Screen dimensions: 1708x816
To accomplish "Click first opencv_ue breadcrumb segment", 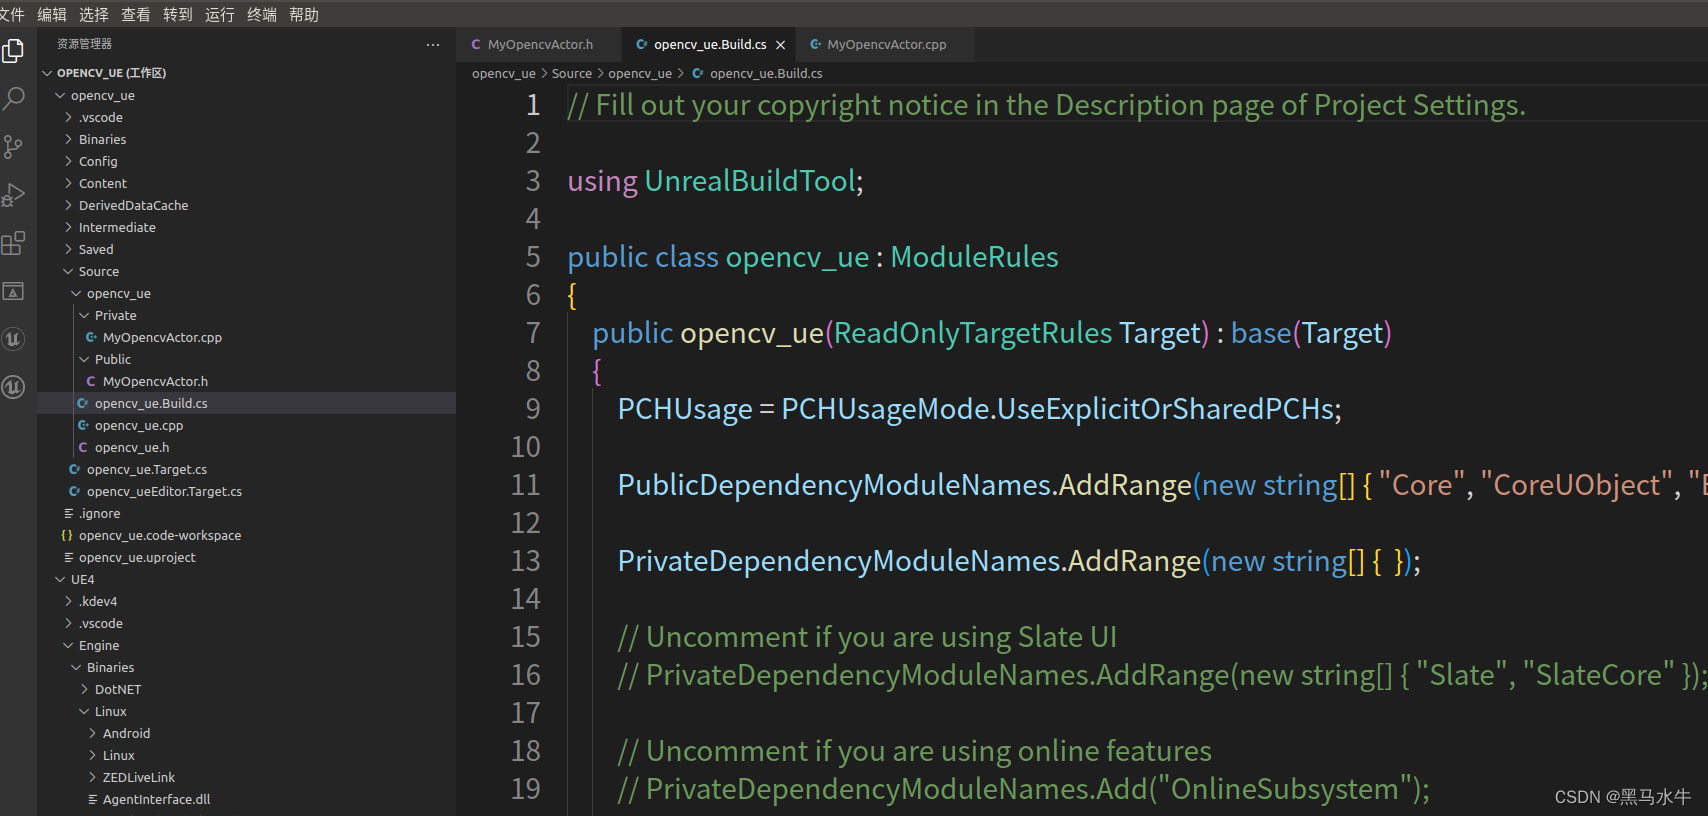I will tap(504, 73).
